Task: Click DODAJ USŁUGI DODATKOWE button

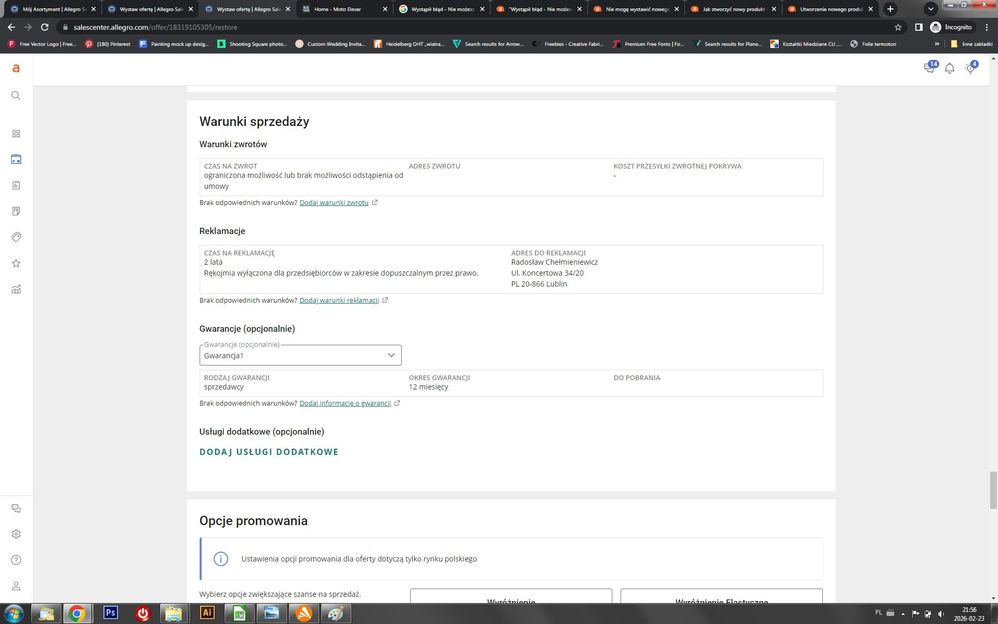Action: tap(269, 452)
